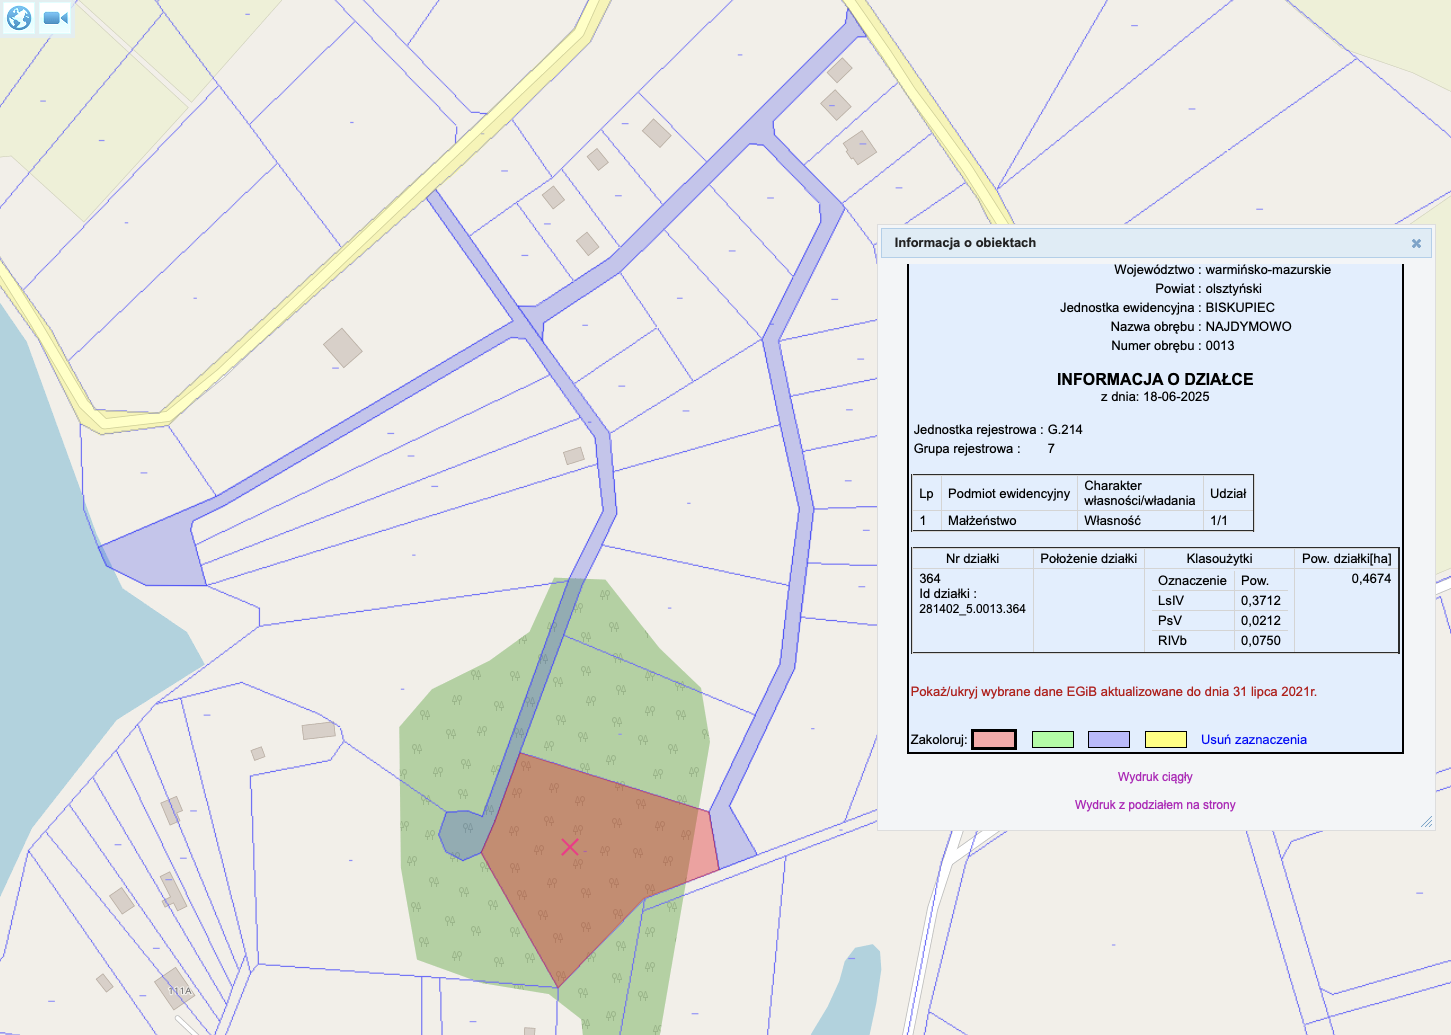Click the pink X marker on parcel
1451x1035 pixels.
click(x=569, y=846)
